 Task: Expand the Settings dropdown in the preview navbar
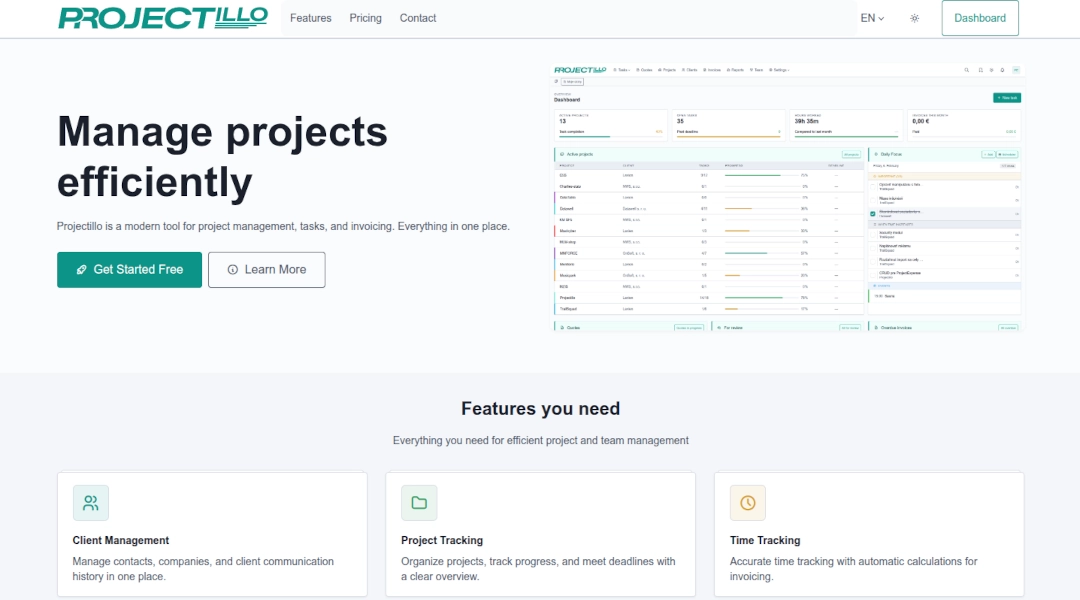pos(779,69)
